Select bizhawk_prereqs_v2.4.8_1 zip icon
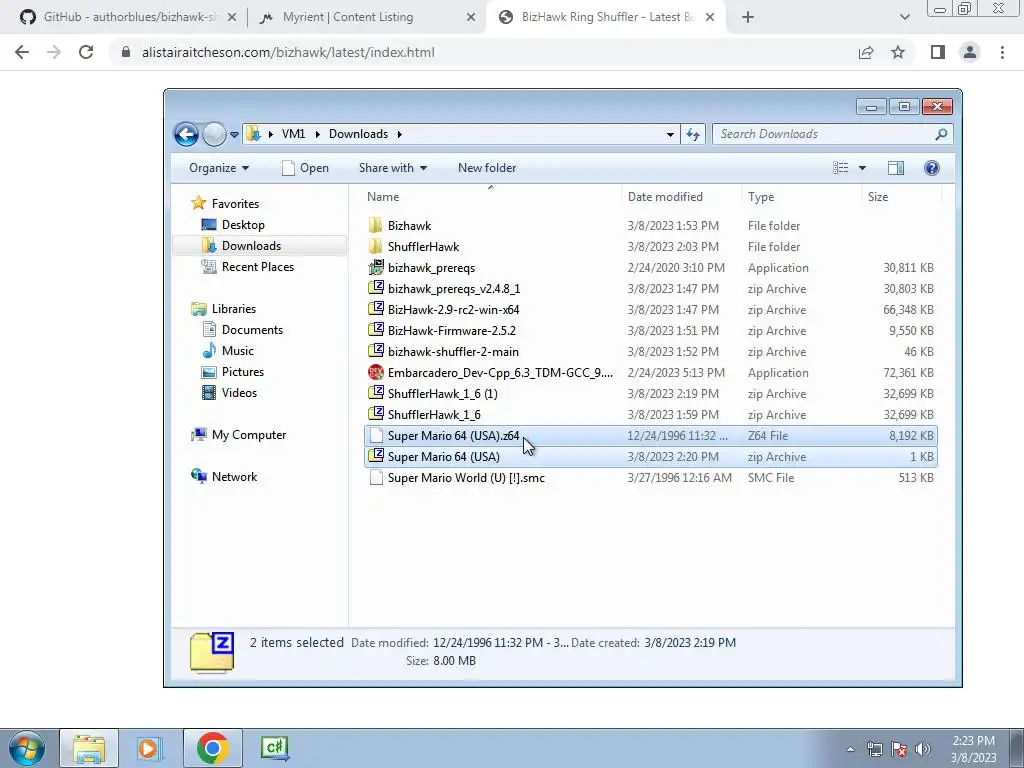 click(376, 288)
